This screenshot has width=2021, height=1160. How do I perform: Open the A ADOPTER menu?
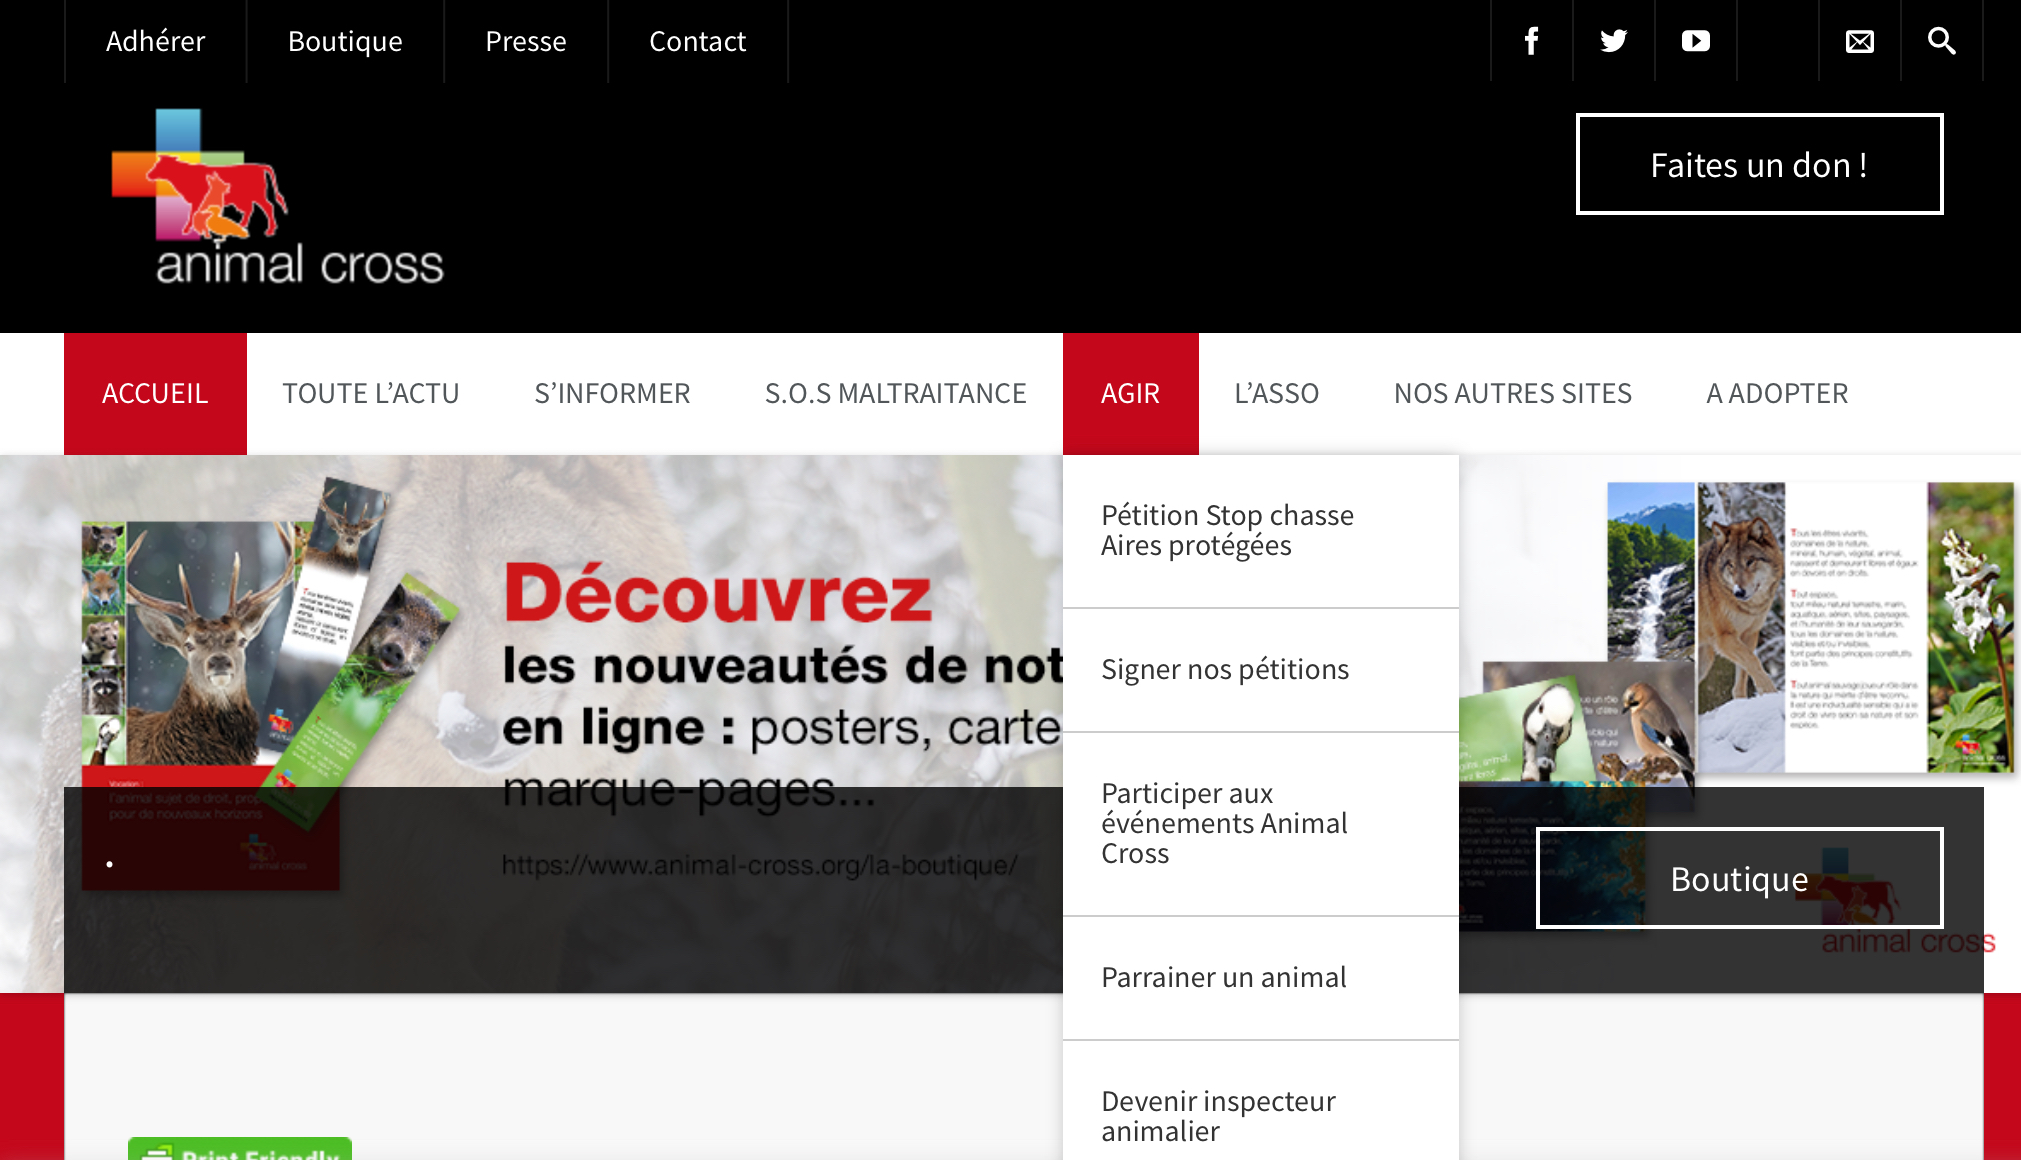[1777, 393]
